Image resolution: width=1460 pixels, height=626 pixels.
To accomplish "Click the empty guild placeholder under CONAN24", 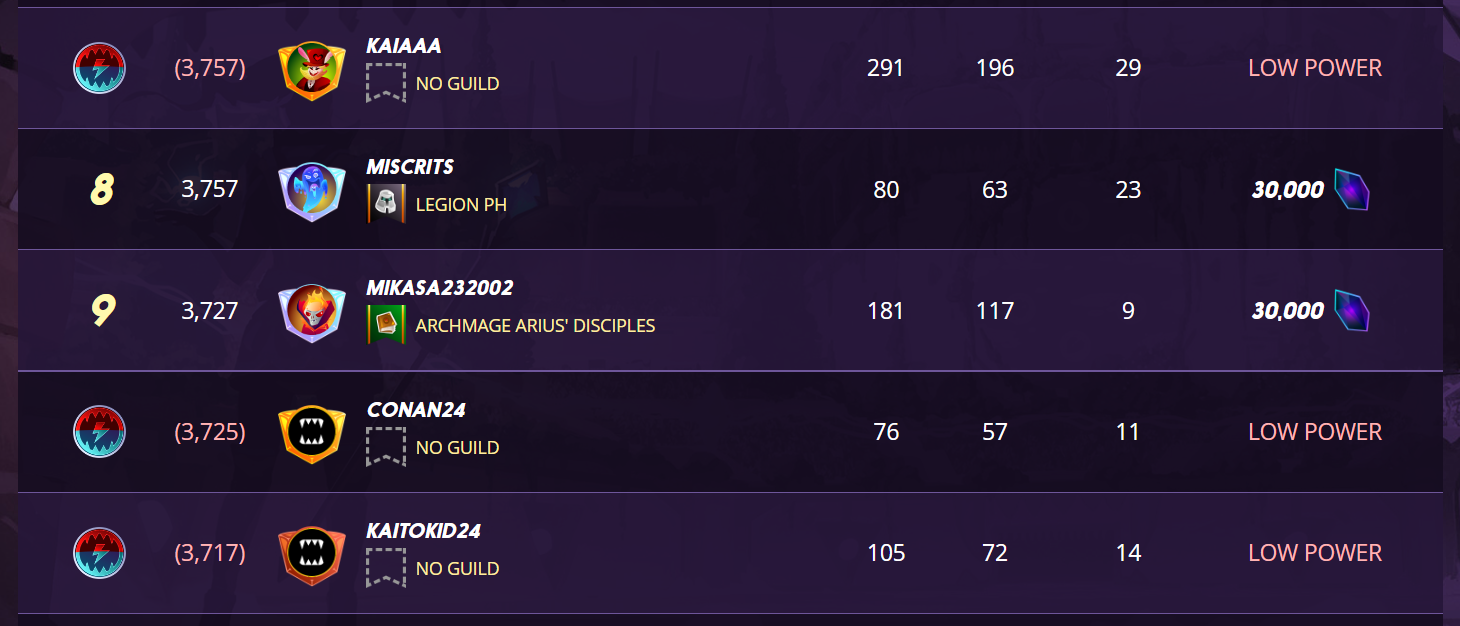I will pos(386,447).
